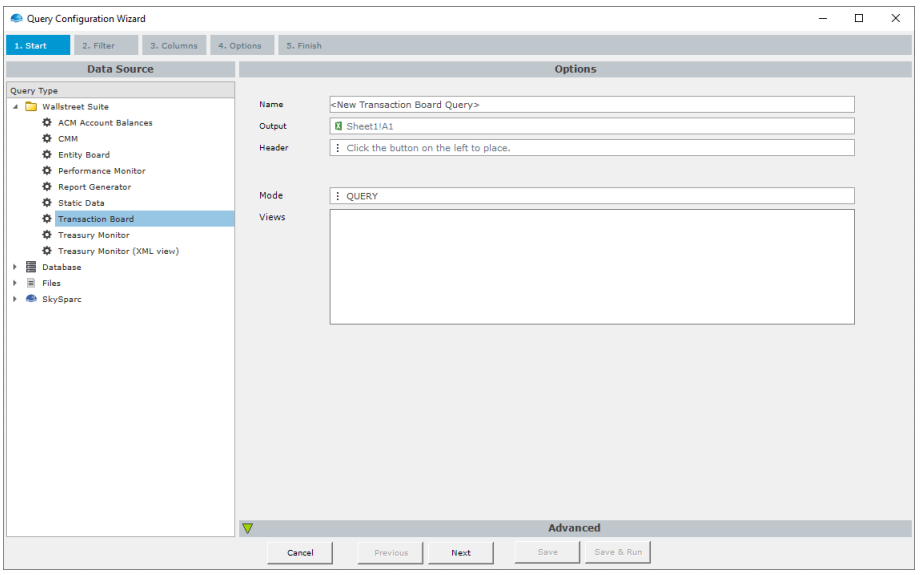Click the Excel icon in the Output field
The height and width of the screenshot is (575, 921).
pyautogui.click(x=338, y=126)
